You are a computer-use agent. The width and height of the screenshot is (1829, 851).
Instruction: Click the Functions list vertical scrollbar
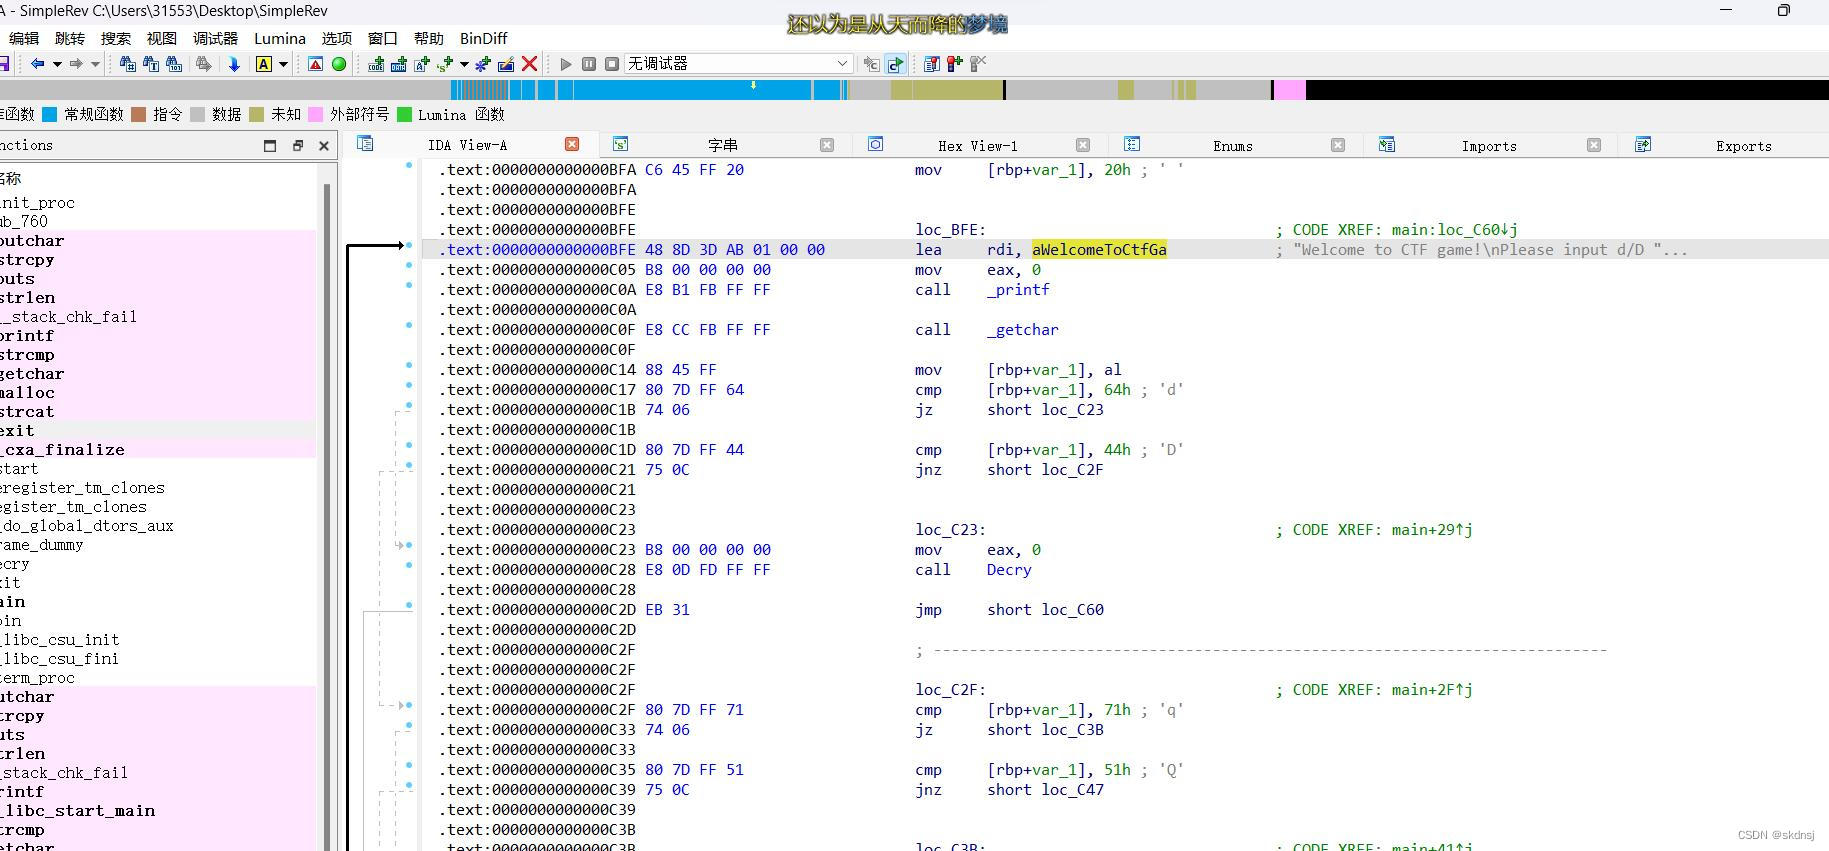click(x=327, y=515)
